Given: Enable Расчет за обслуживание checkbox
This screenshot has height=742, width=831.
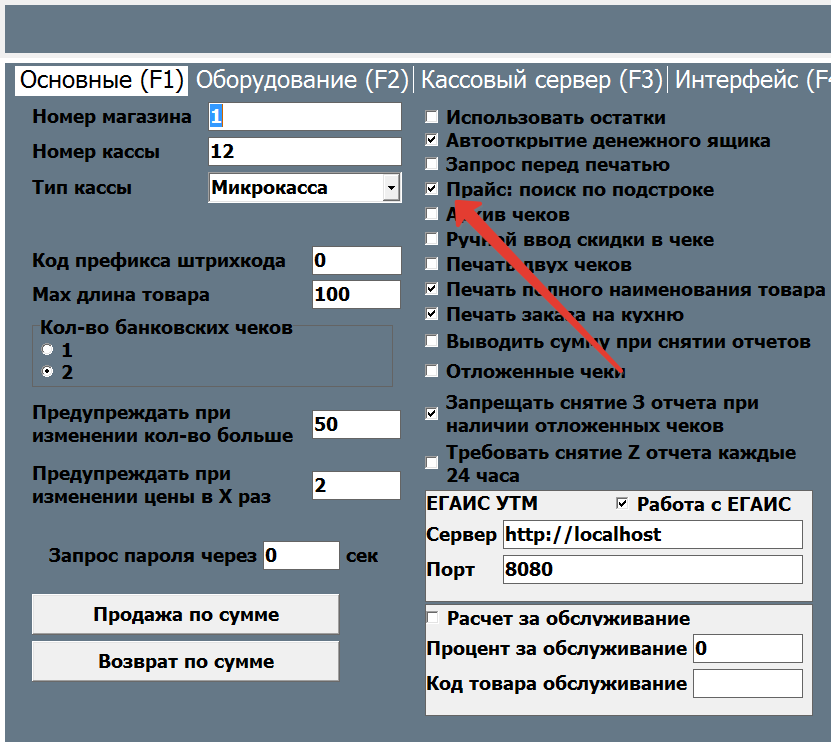Looking at the screenshot, I should [433, 618].
